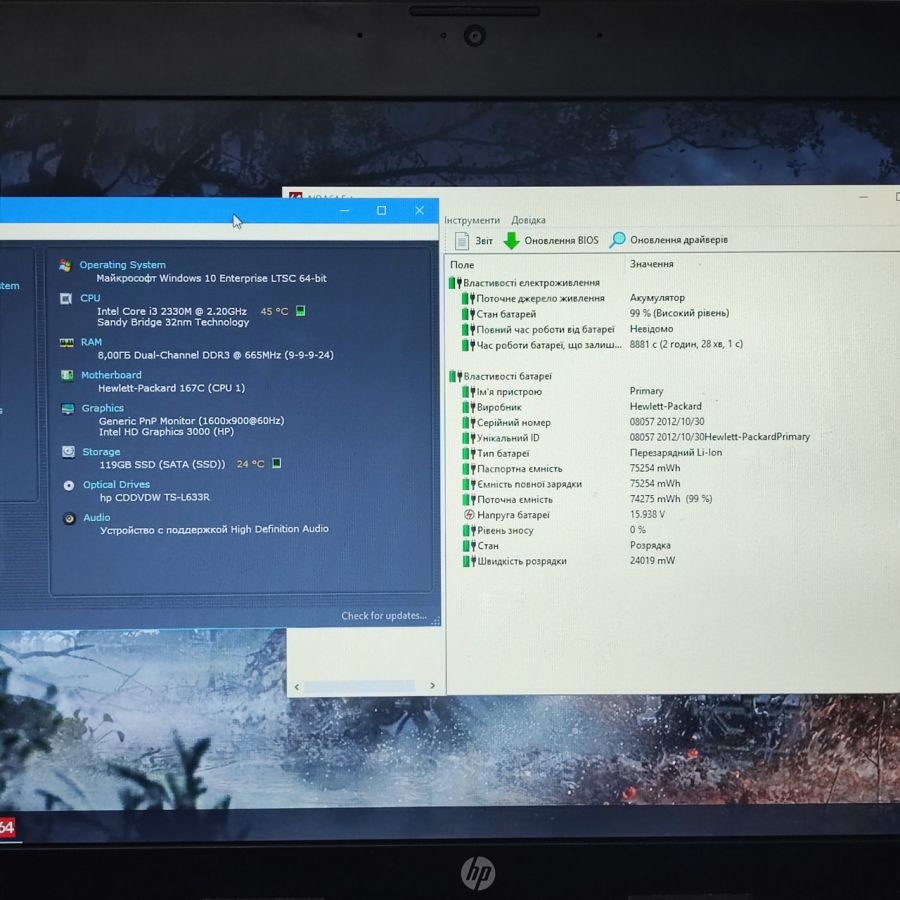Click the battery icon beside Стан батареї
The height and width of the screenshot is (900, 900).
coord(468,314)
